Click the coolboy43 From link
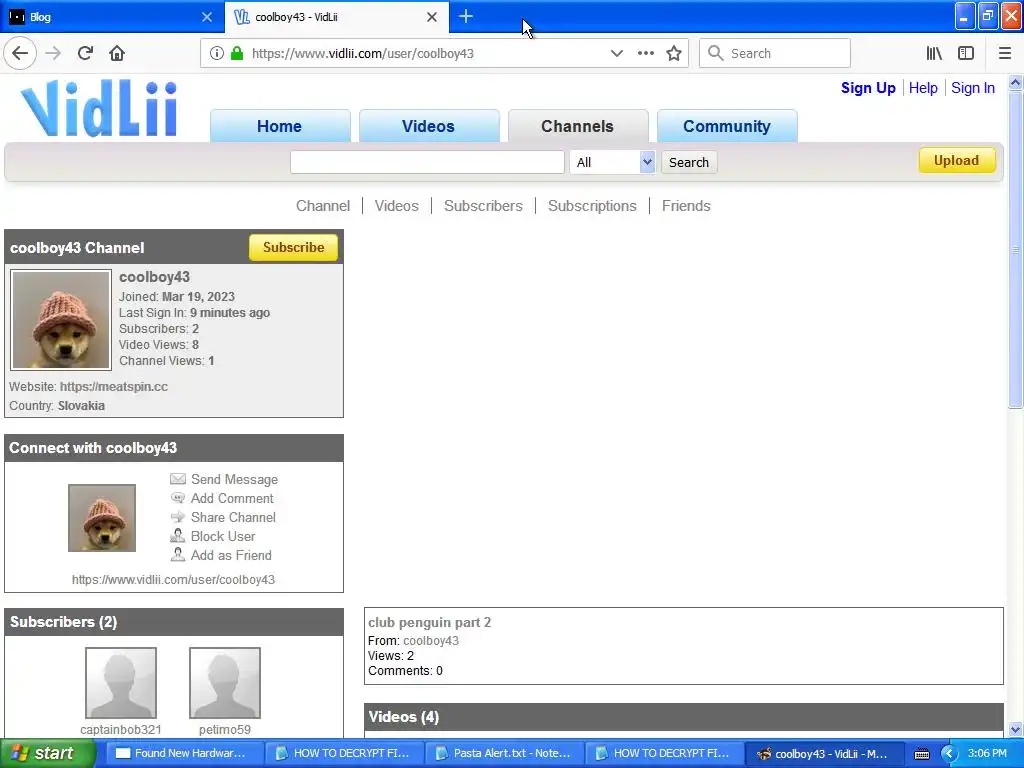This screenshot has width=1024, height=768. coord(431,641)
